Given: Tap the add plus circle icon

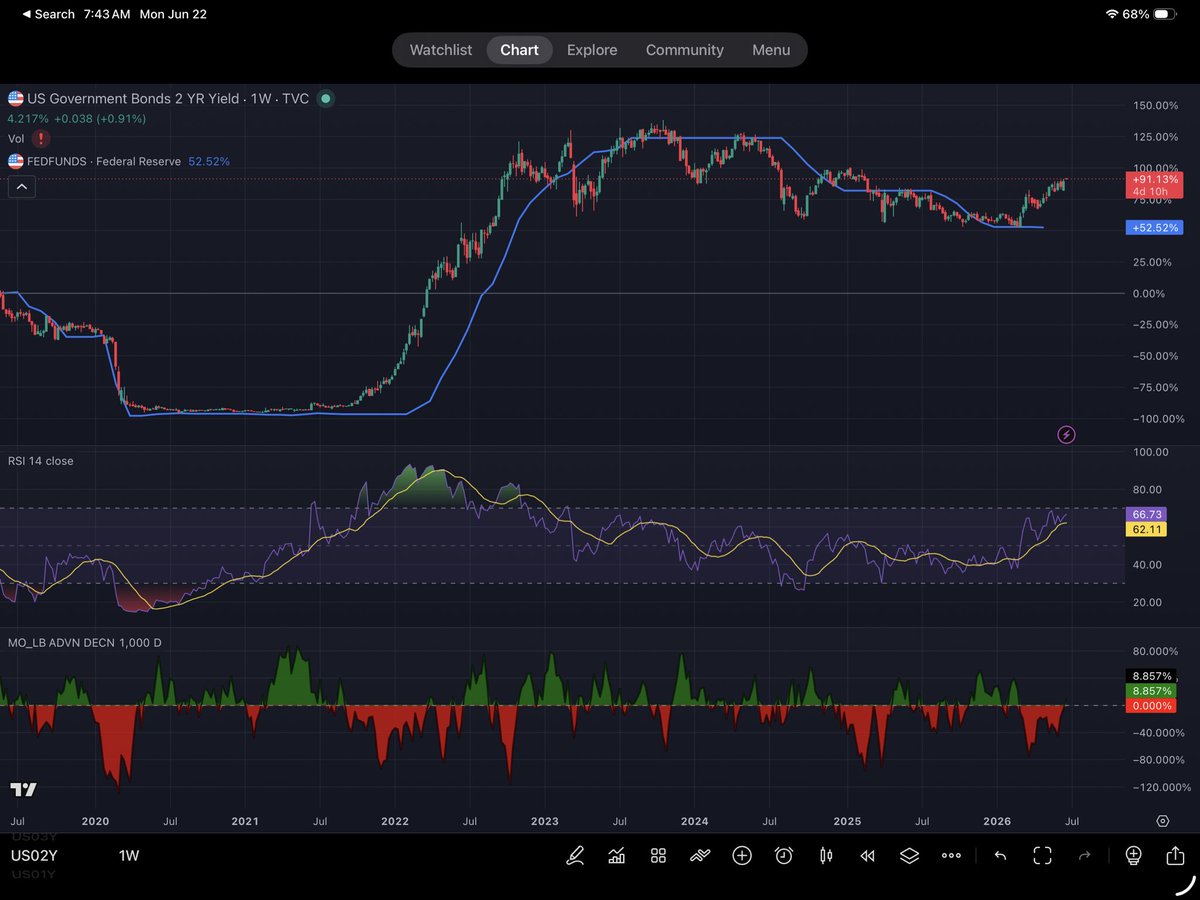Looking at the screenshot, I should point(742,855).
